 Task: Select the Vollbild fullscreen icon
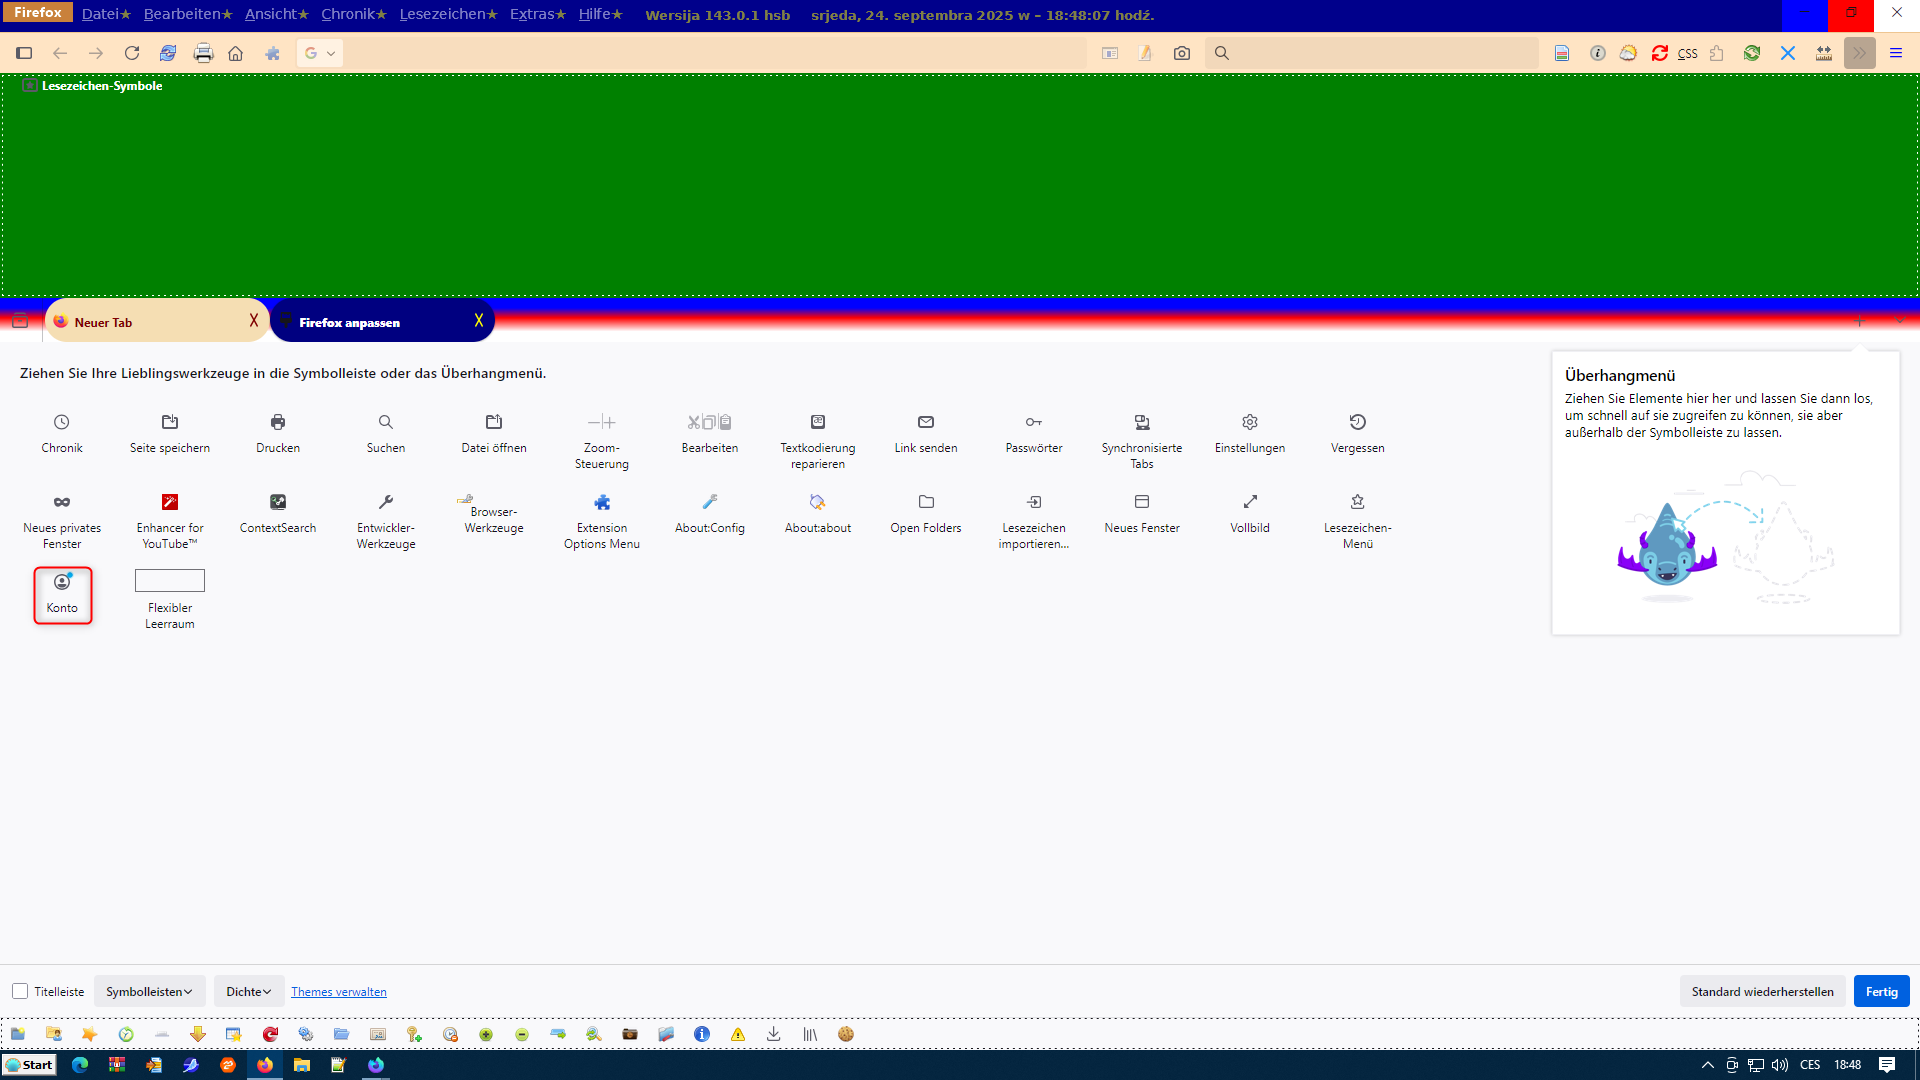pos(1250,502)
